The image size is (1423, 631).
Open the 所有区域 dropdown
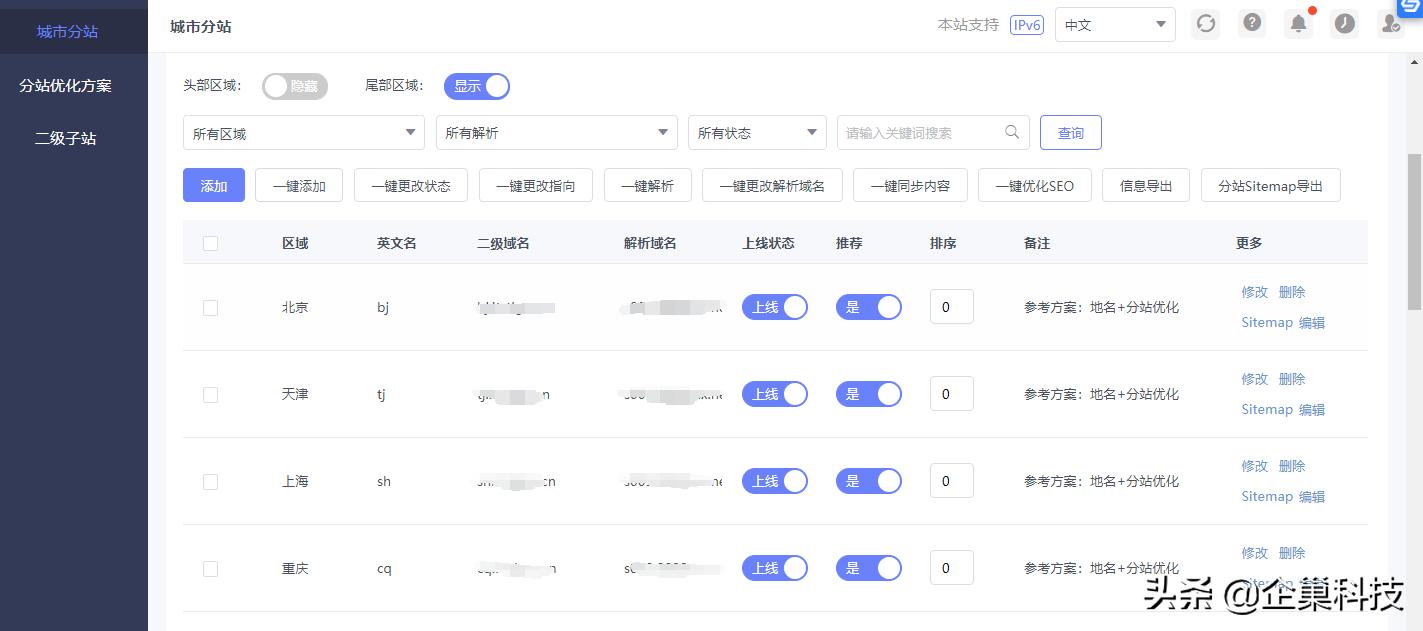coord(303,131)
